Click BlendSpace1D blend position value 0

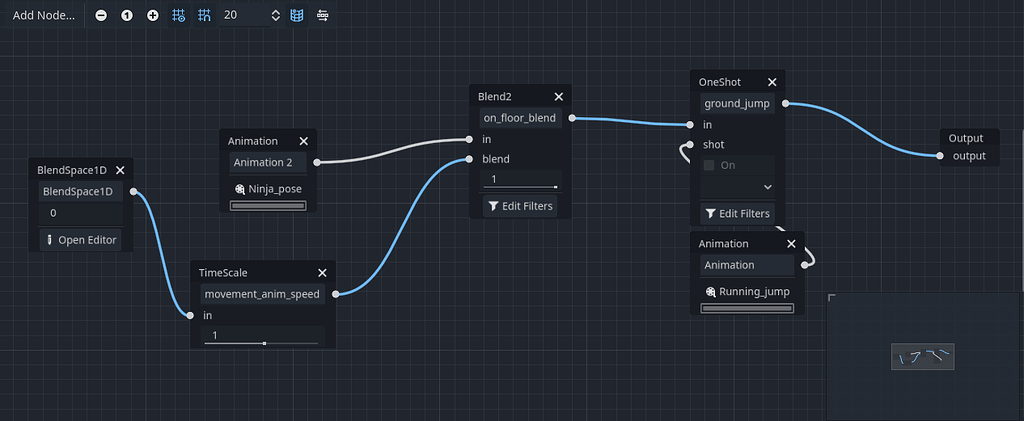click(81, 213)
